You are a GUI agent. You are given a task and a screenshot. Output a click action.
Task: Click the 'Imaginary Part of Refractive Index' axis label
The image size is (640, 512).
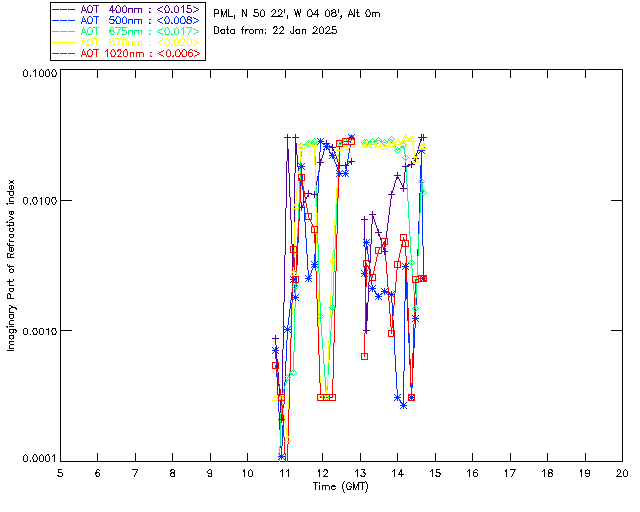tap(13, 266)
